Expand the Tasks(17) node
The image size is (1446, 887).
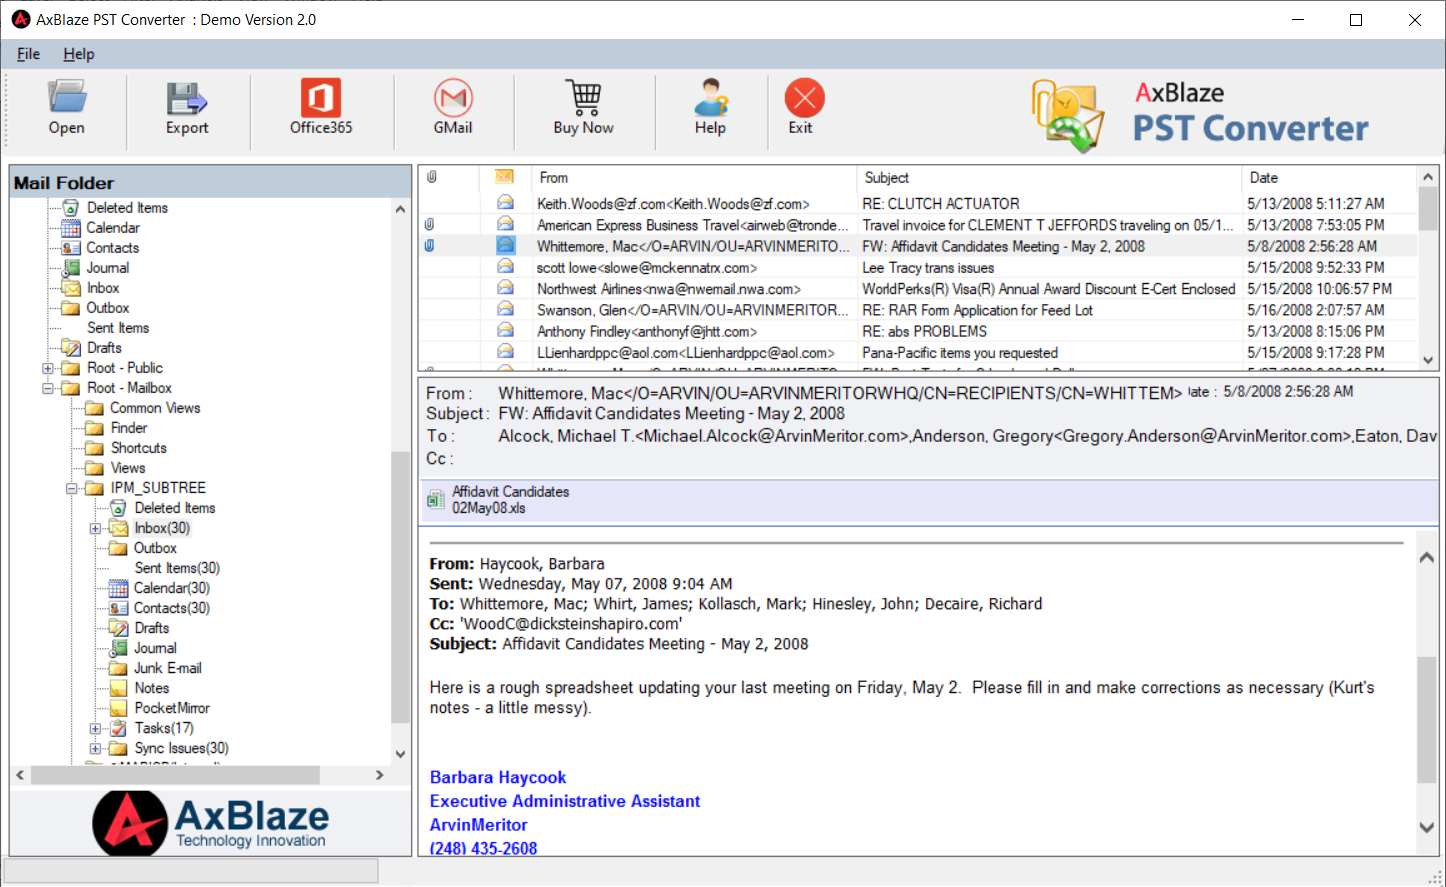(95, 728)
